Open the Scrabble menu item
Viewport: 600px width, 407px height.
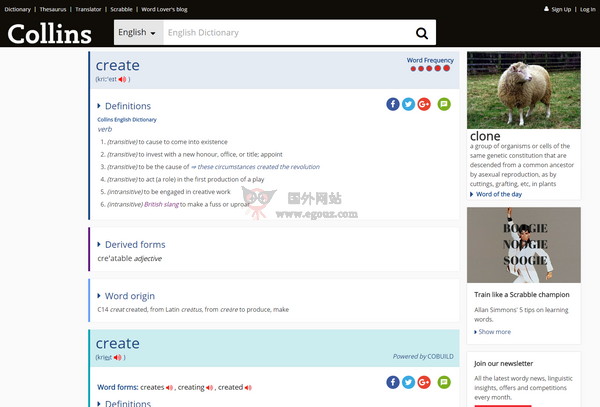(x=121, y=9)
